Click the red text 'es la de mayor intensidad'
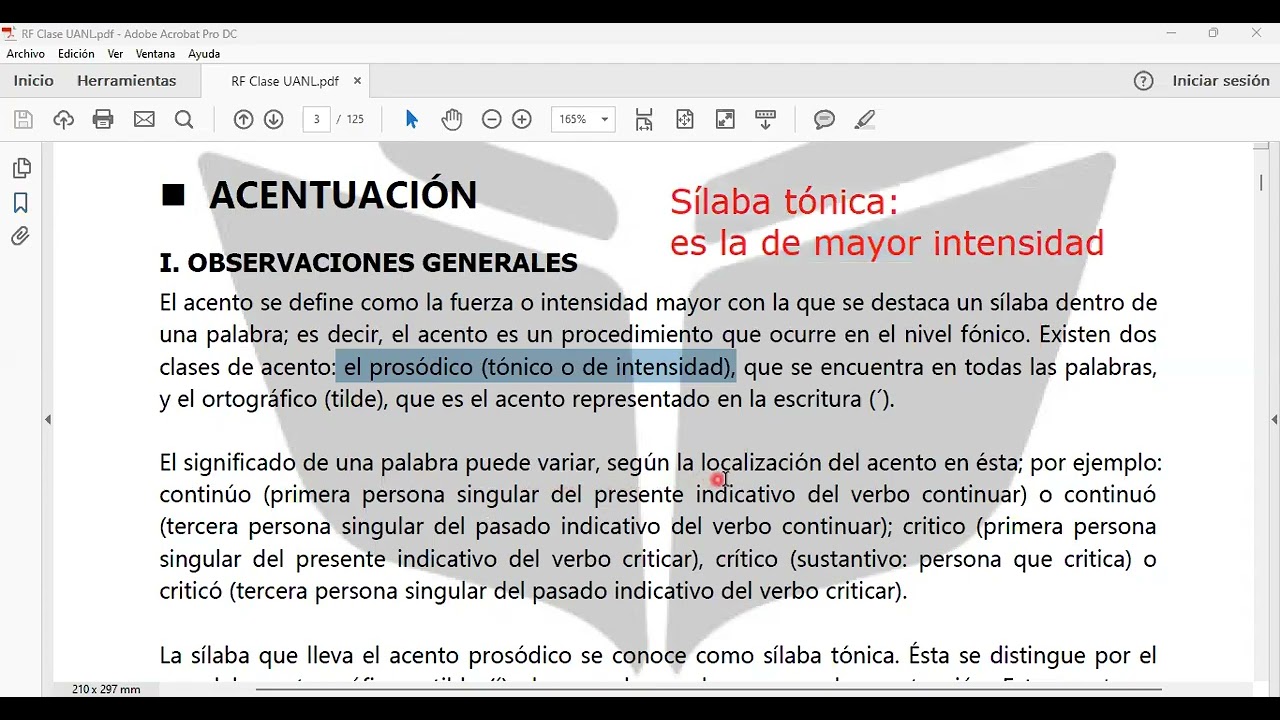This screenshot has height=720, width=1280. (887, 243)
